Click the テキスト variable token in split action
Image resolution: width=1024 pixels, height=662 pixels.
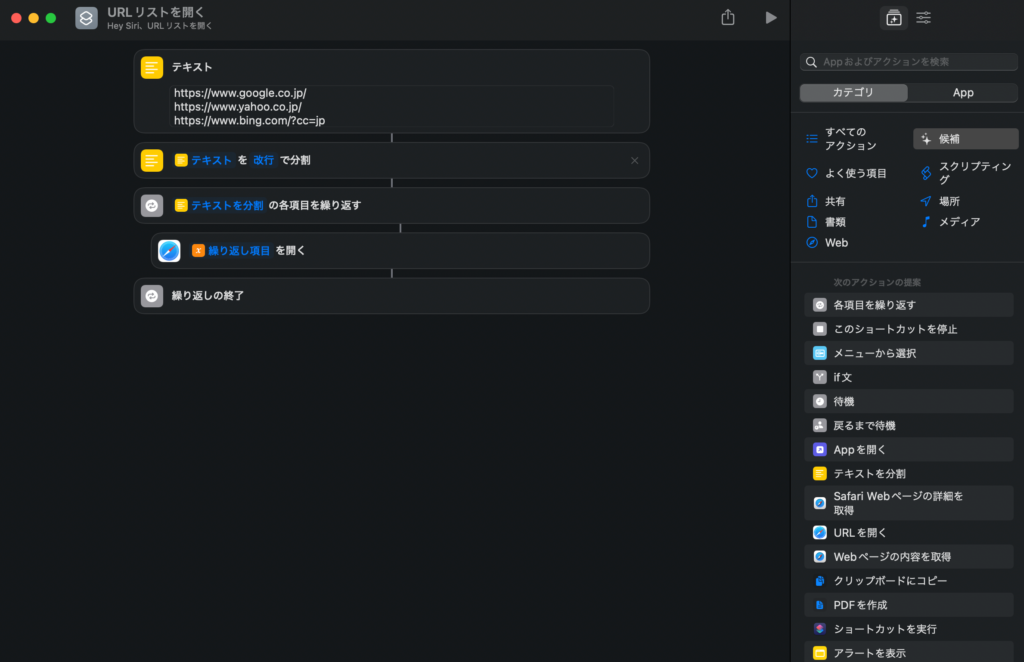click(x=211, y=160)
